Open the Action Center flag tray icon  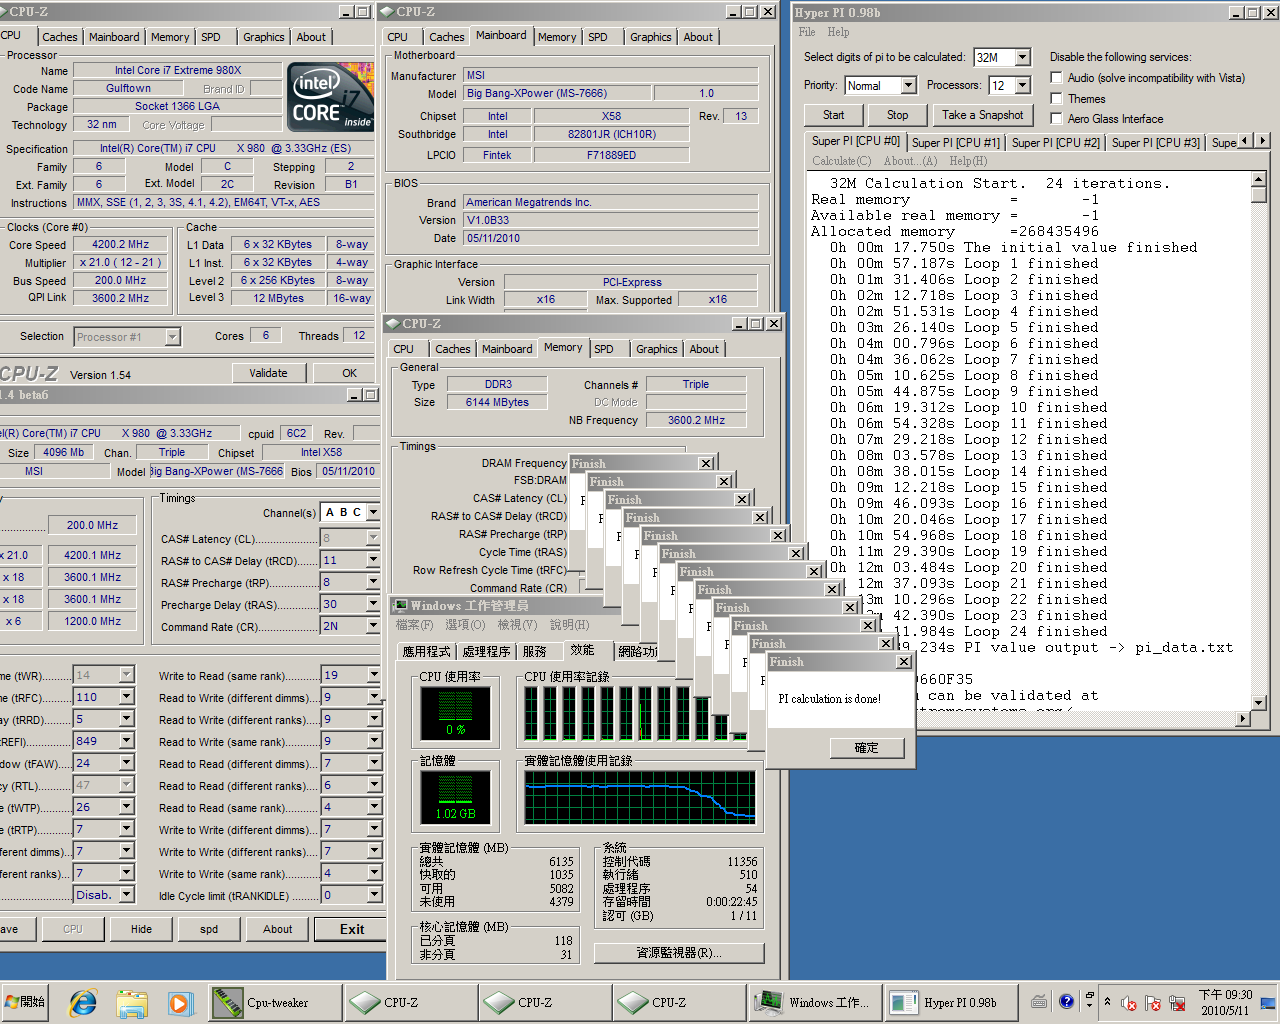[x=1153, y=1003]
